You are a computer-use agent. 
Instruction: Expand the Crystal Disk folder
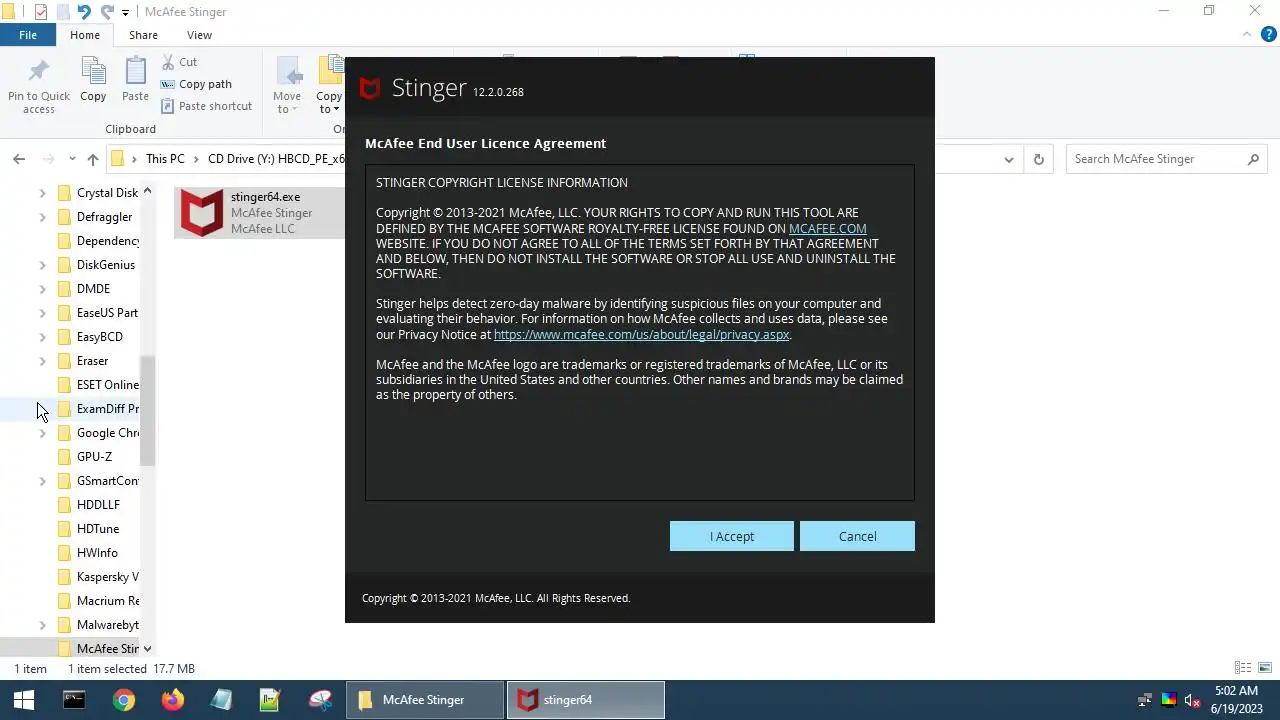pyautogui.click(x=42, y=193)
